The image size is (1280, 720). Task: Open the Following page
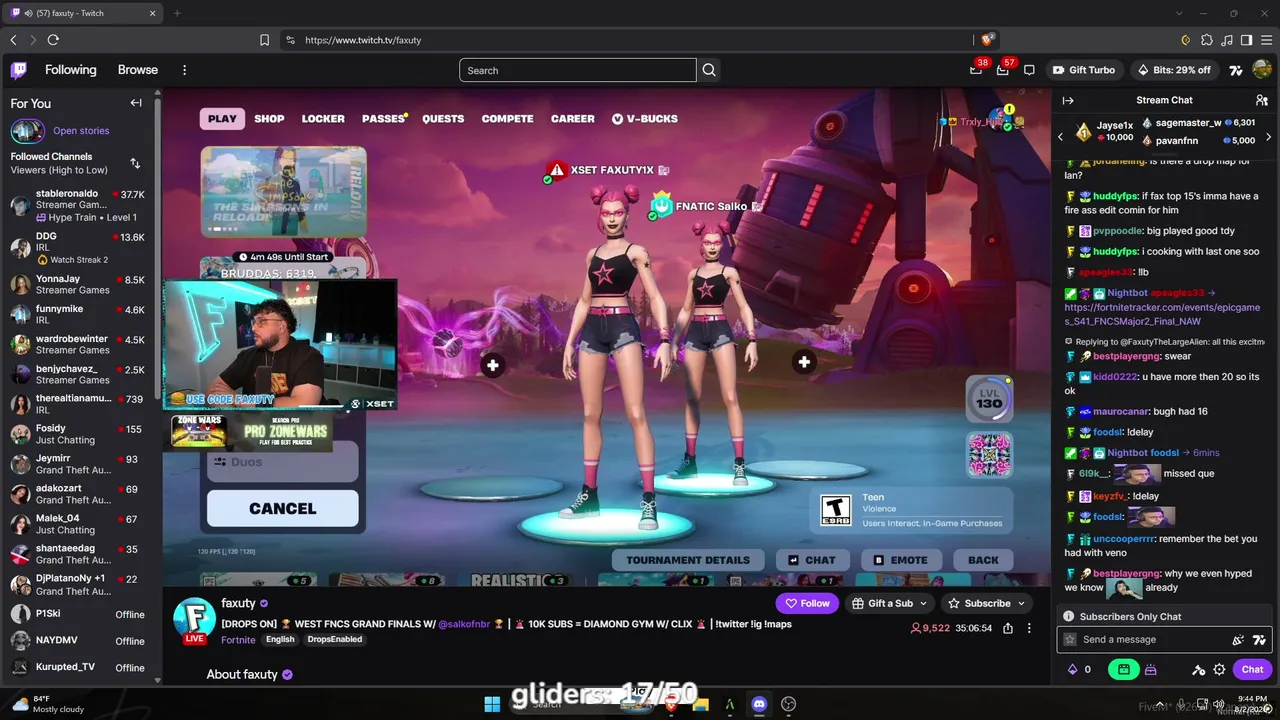[70, 70]
